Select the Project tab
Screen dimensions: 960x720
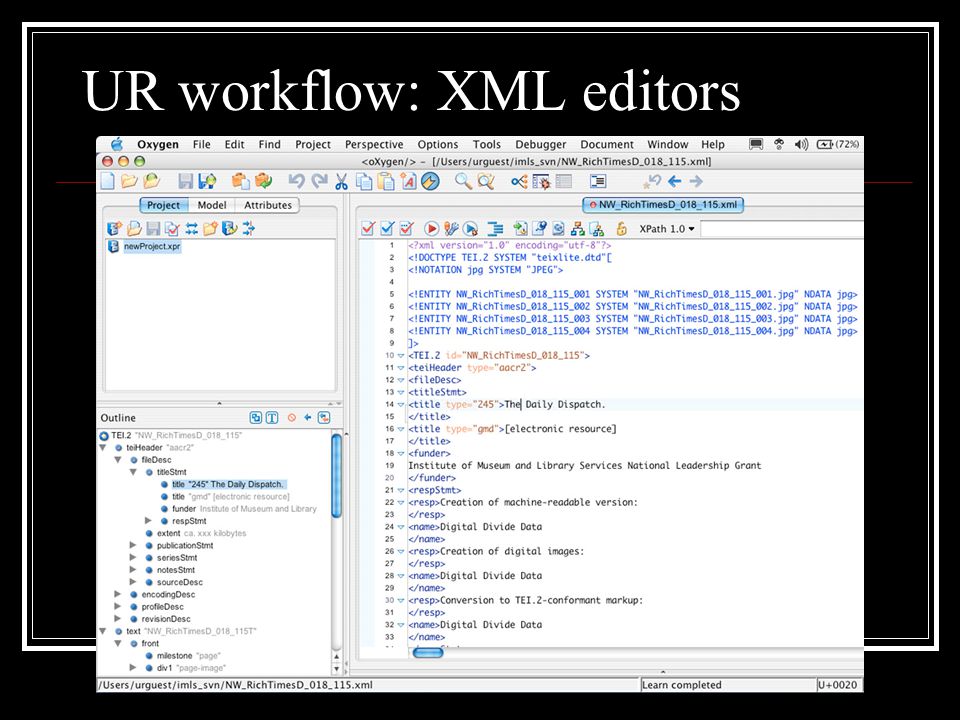[163, 205]
